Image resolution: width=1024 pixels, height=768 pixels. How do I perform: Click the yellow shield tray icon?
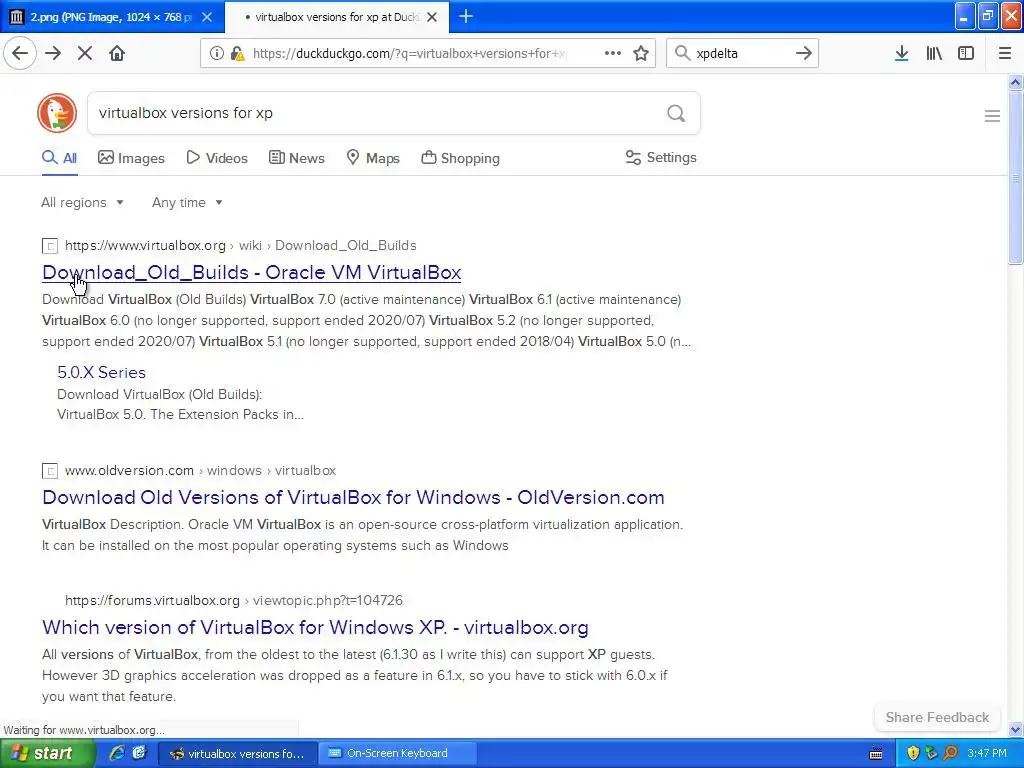913,753
